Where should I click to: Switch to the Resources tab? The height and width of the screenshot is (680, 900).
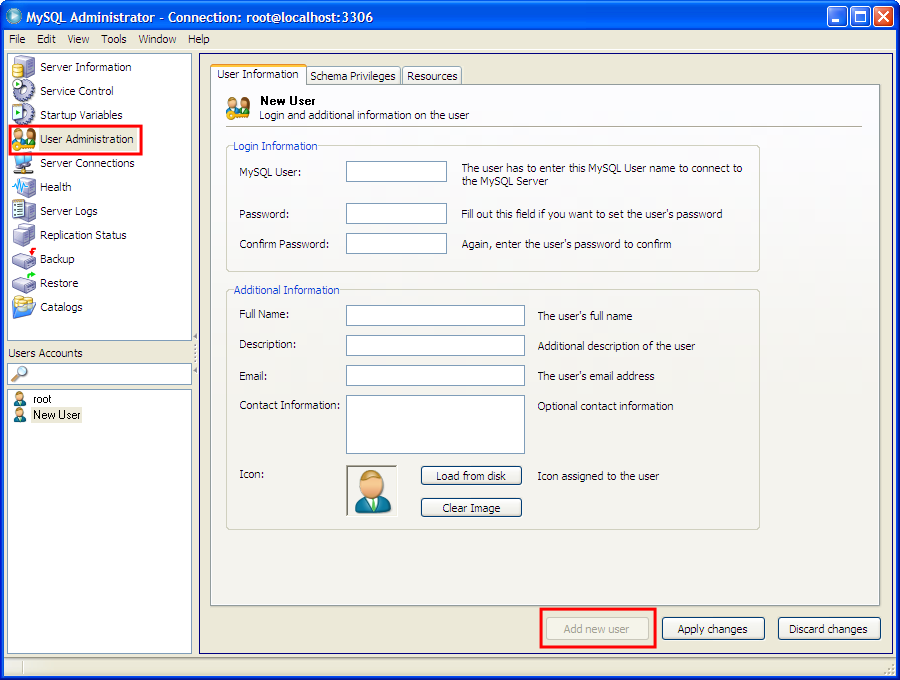432,76
